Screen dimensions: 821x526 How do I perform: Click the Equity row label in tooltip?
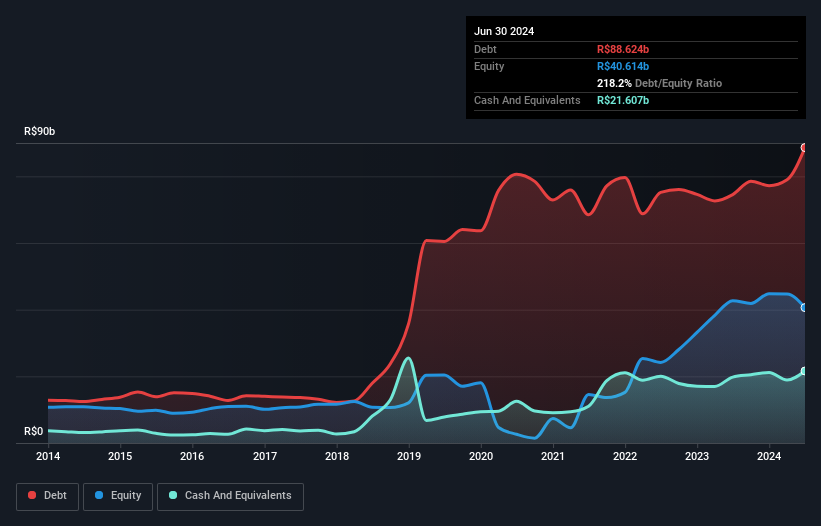[489, 66]
